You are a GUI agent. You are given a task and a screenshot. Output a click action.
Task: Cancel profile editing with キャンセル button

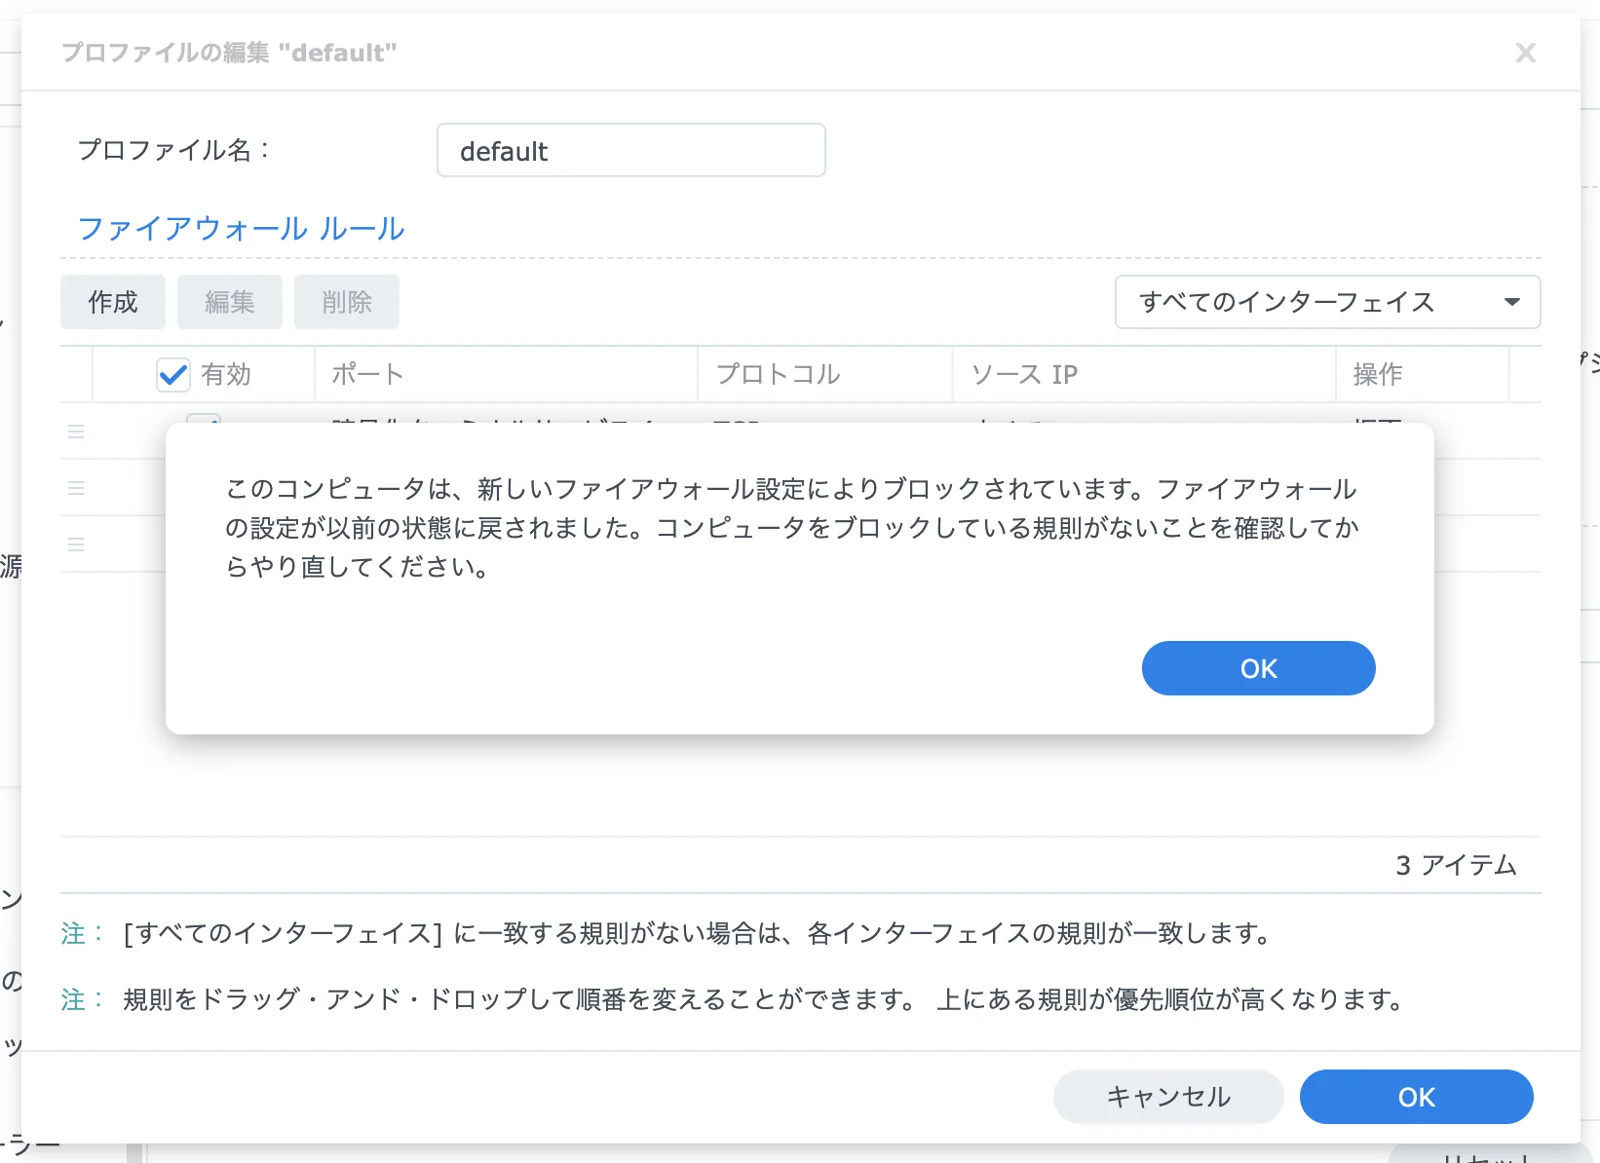pyautogui.click(x=1168, y=1097)
